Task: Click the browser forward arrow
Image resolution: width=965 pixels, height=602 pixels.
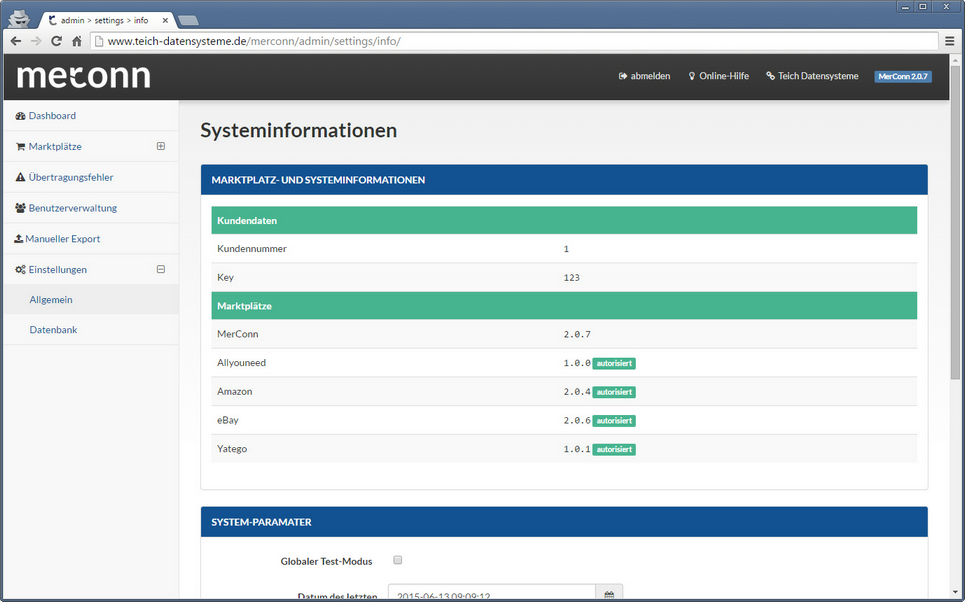Action: [x=36, y=41]
